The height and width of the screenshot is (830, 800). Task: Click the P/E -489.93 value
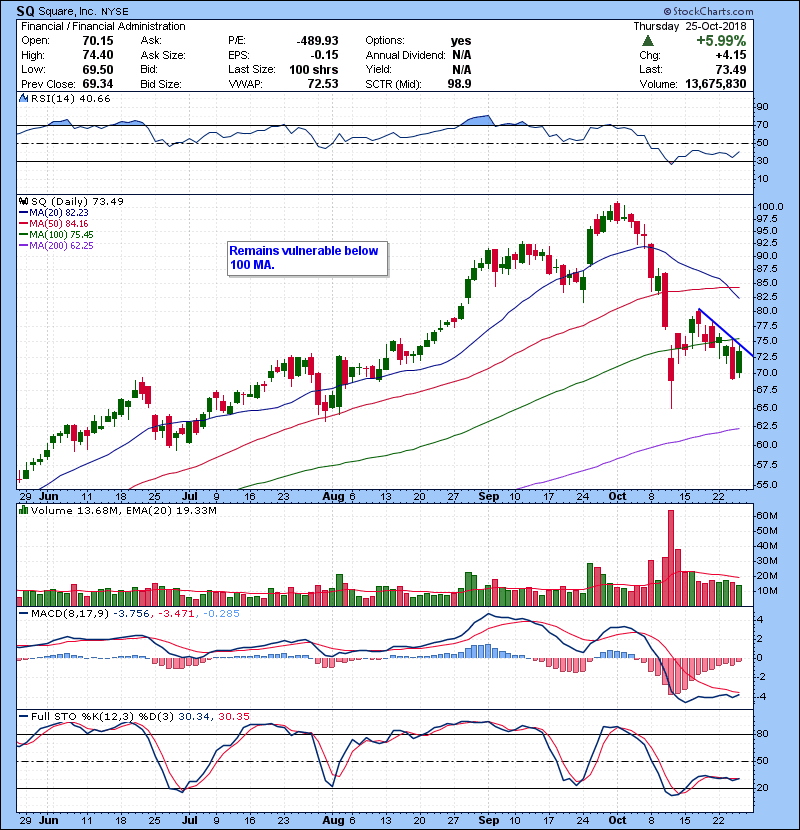[317, 41]
